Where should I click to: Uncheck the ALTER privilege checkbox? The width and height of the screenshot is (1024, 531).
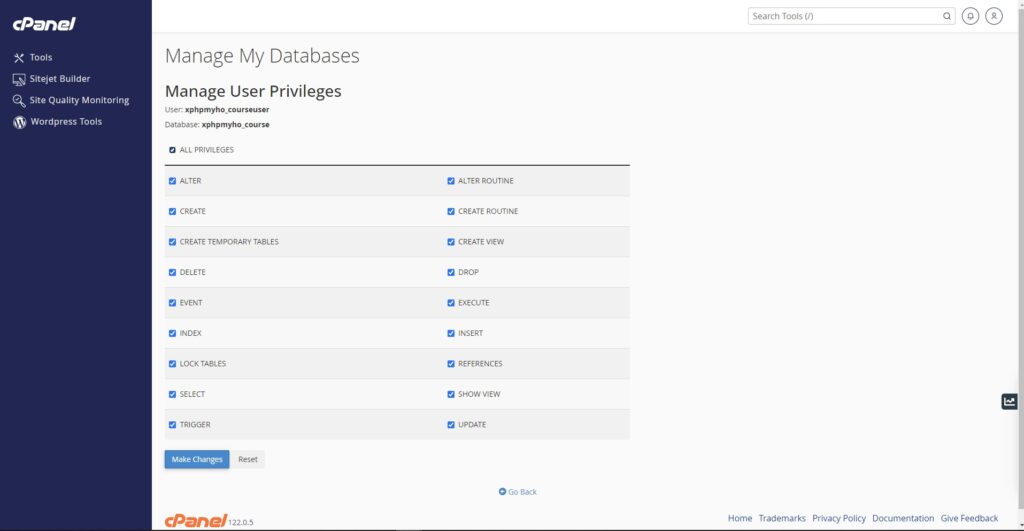[172, 181]
